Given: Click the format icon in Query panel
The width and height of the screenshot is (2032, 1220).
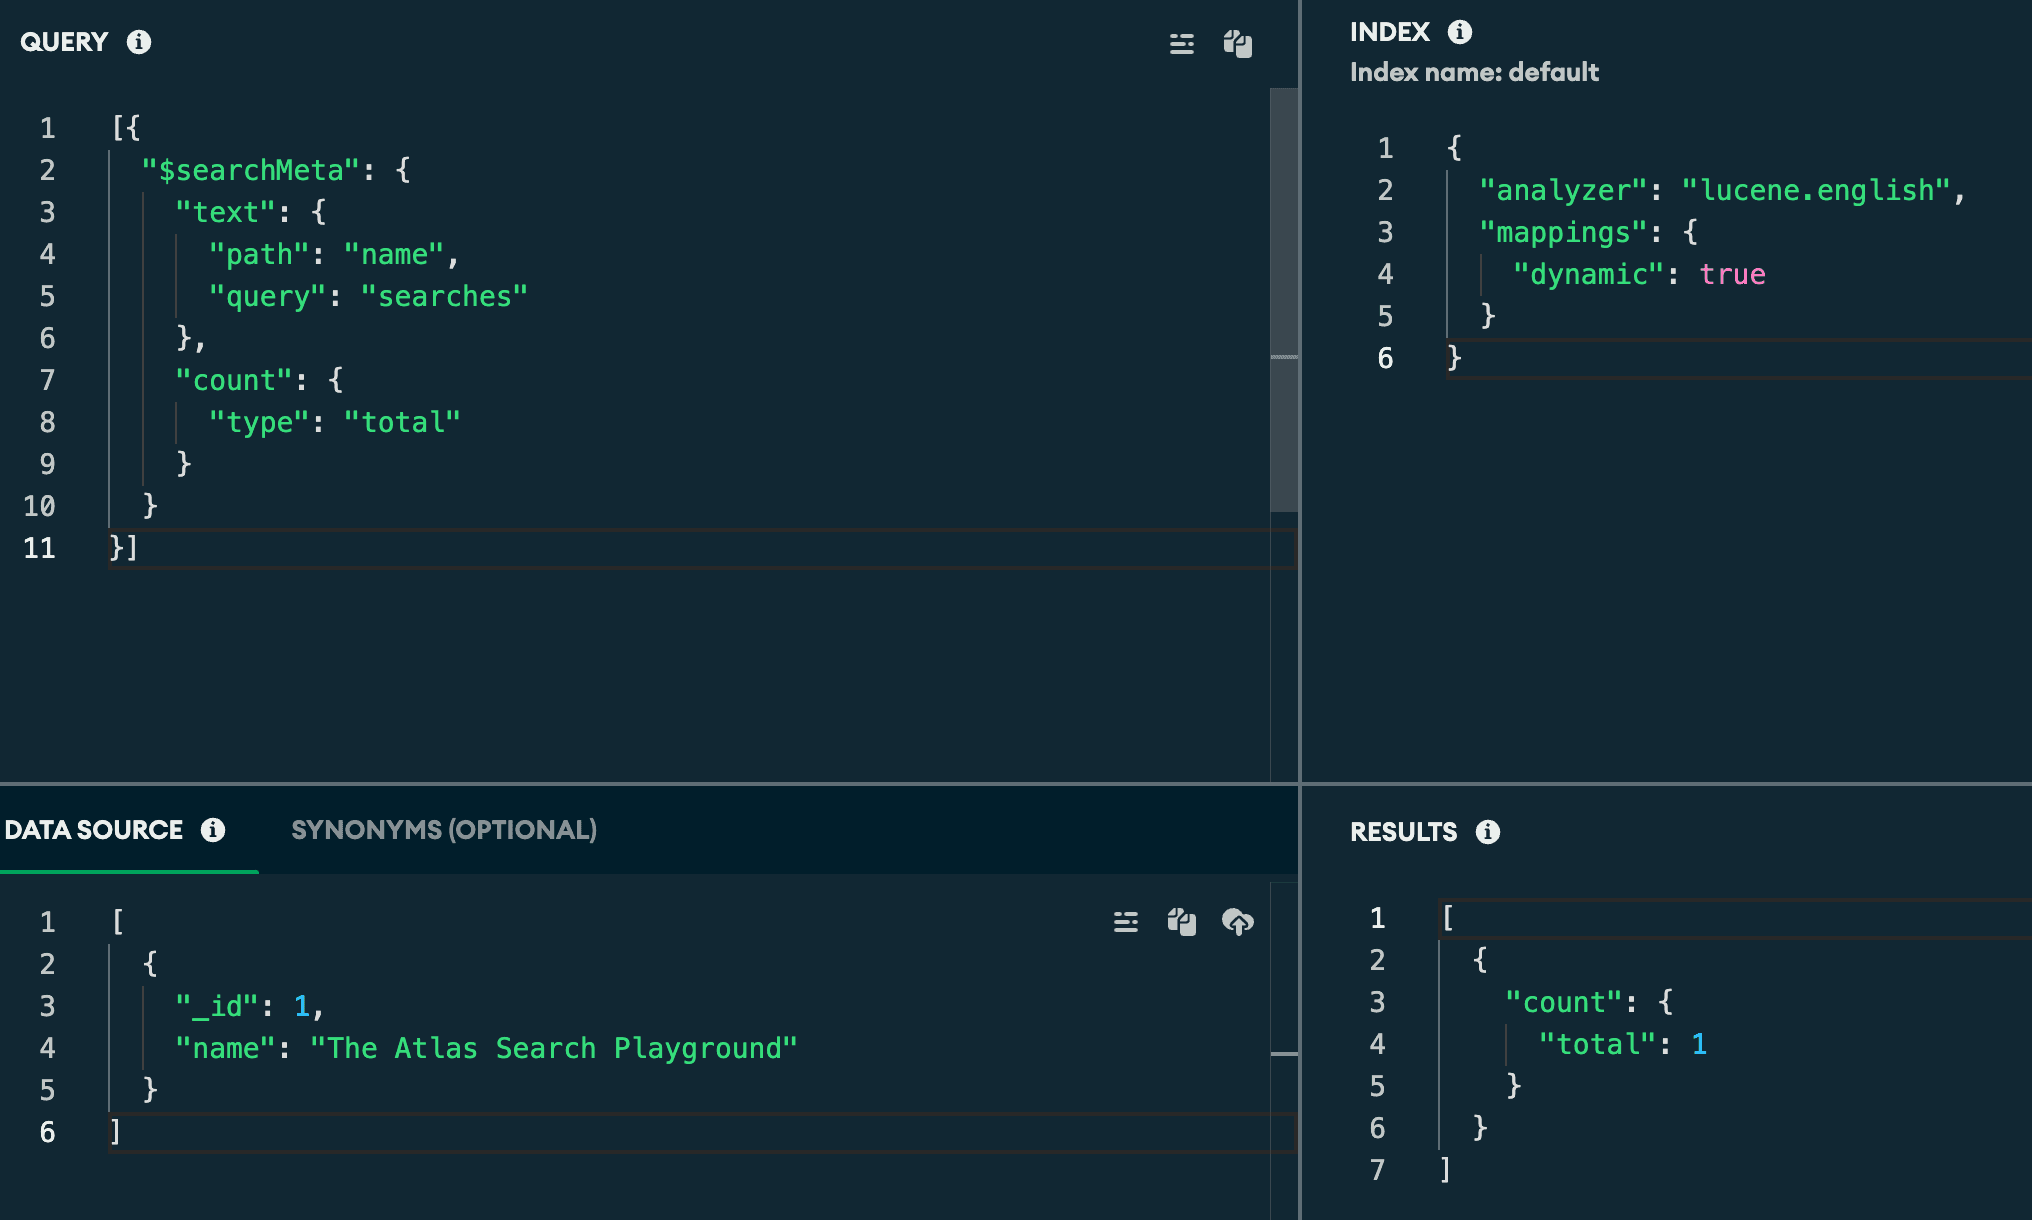Looking at the screenshot, I should click(x=1182, y=44).
